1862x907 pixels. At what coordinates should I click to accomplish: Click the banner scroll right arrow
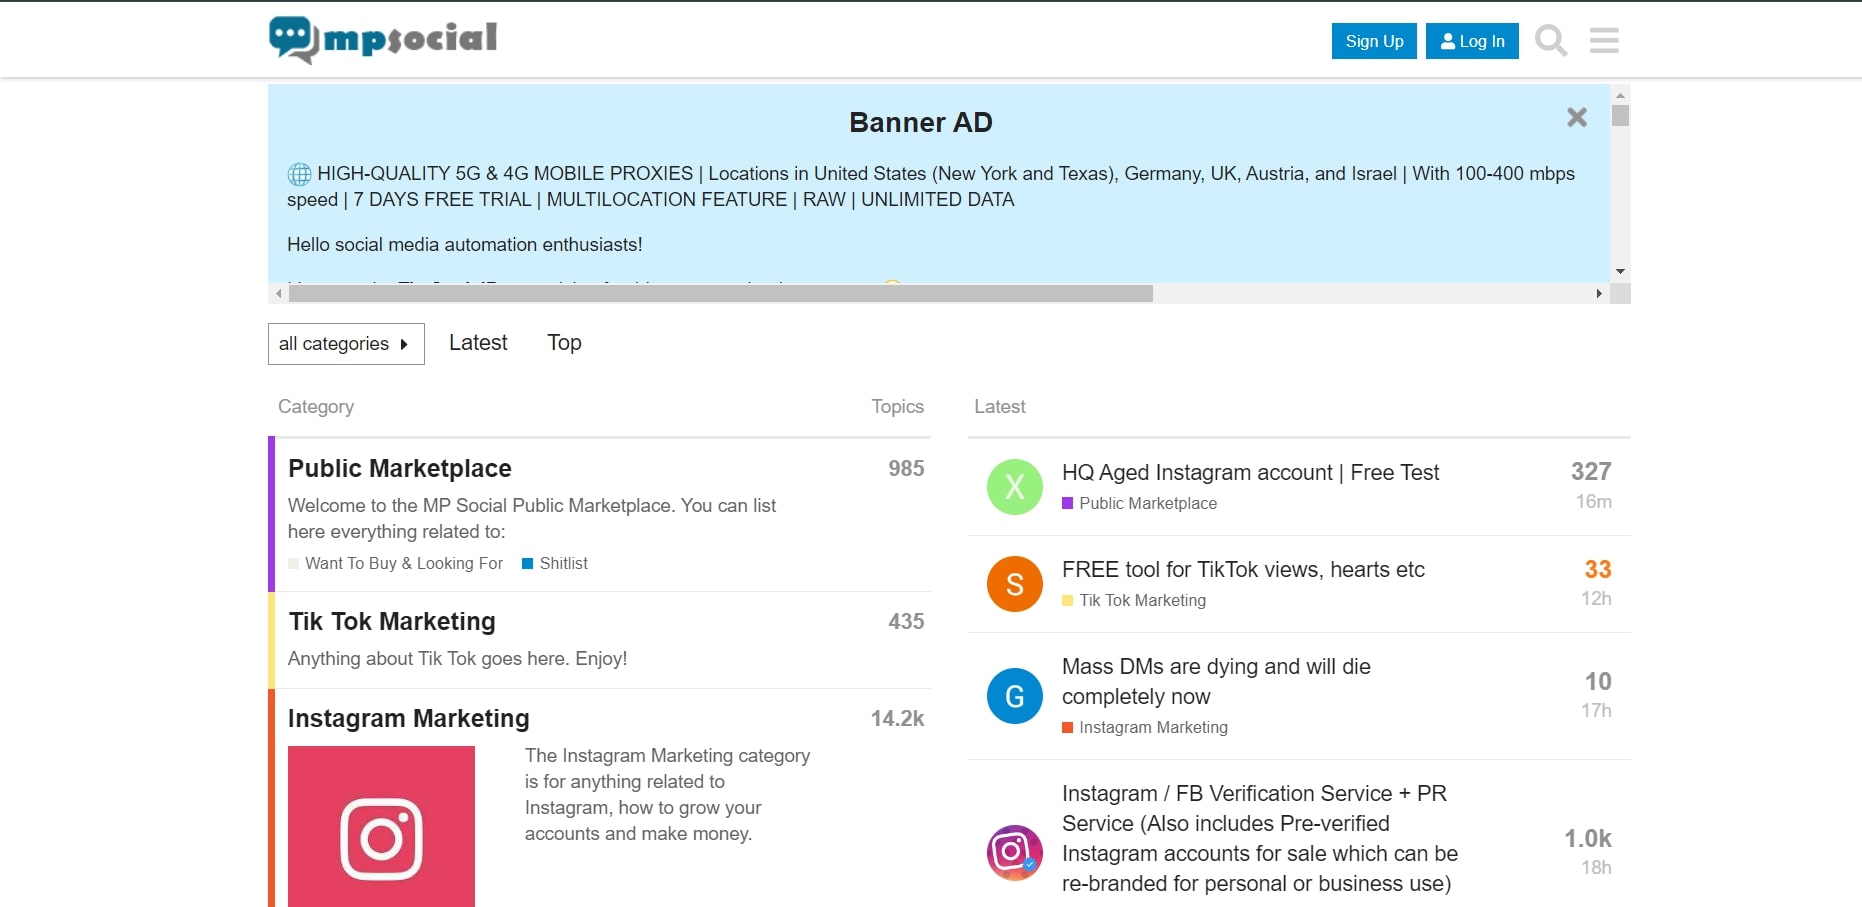tap(1600, 294)
